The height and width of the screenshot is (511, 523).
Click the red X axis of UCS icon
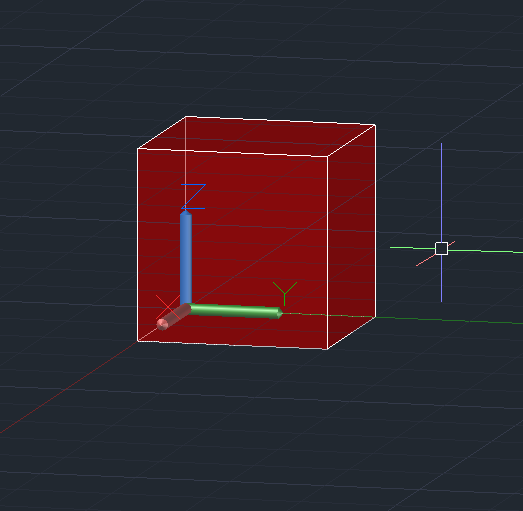point(173,317)
